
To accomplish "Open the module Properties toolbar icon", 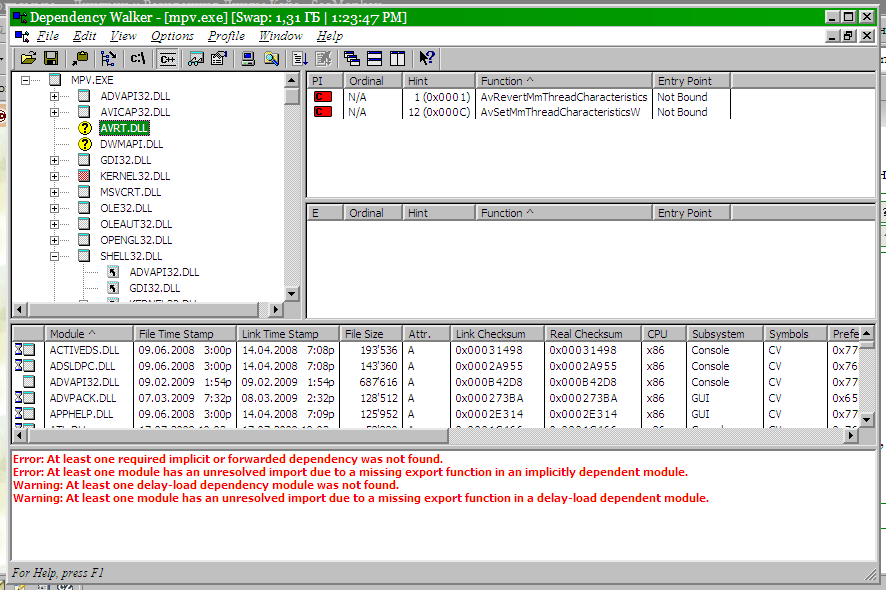I will tap(219, 59).
